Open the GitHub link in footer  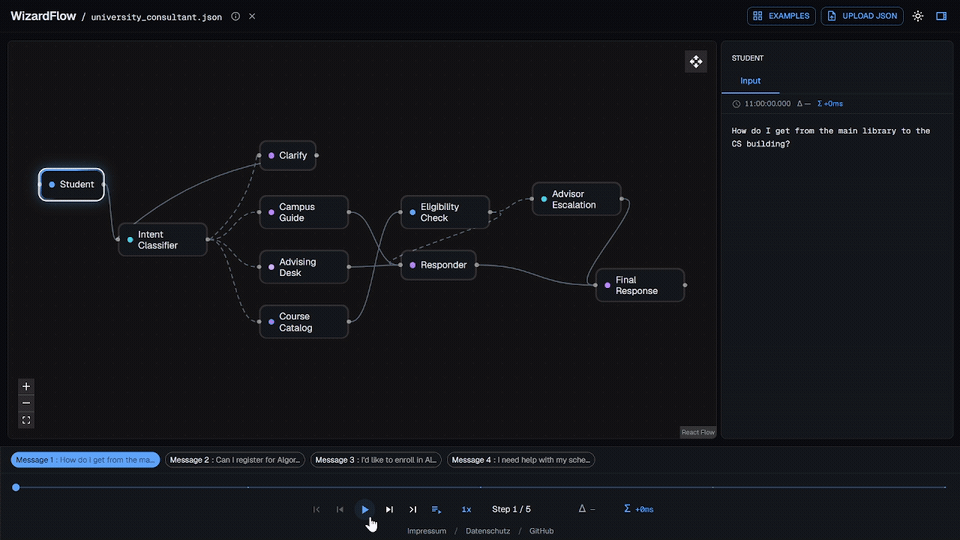point(541,531)
